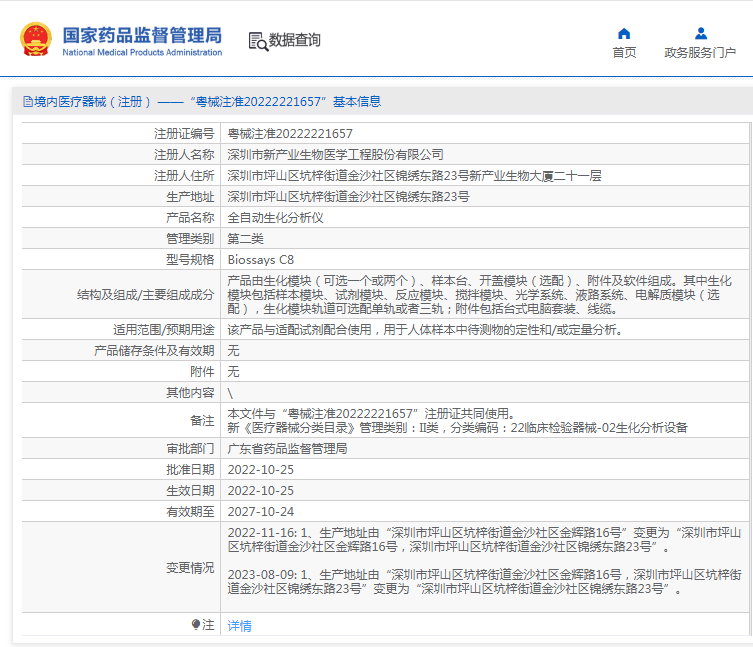Viewport: 753px width, 647px height.
Task: Select the 2022-11-16 change record
Action: coord(484,539)
